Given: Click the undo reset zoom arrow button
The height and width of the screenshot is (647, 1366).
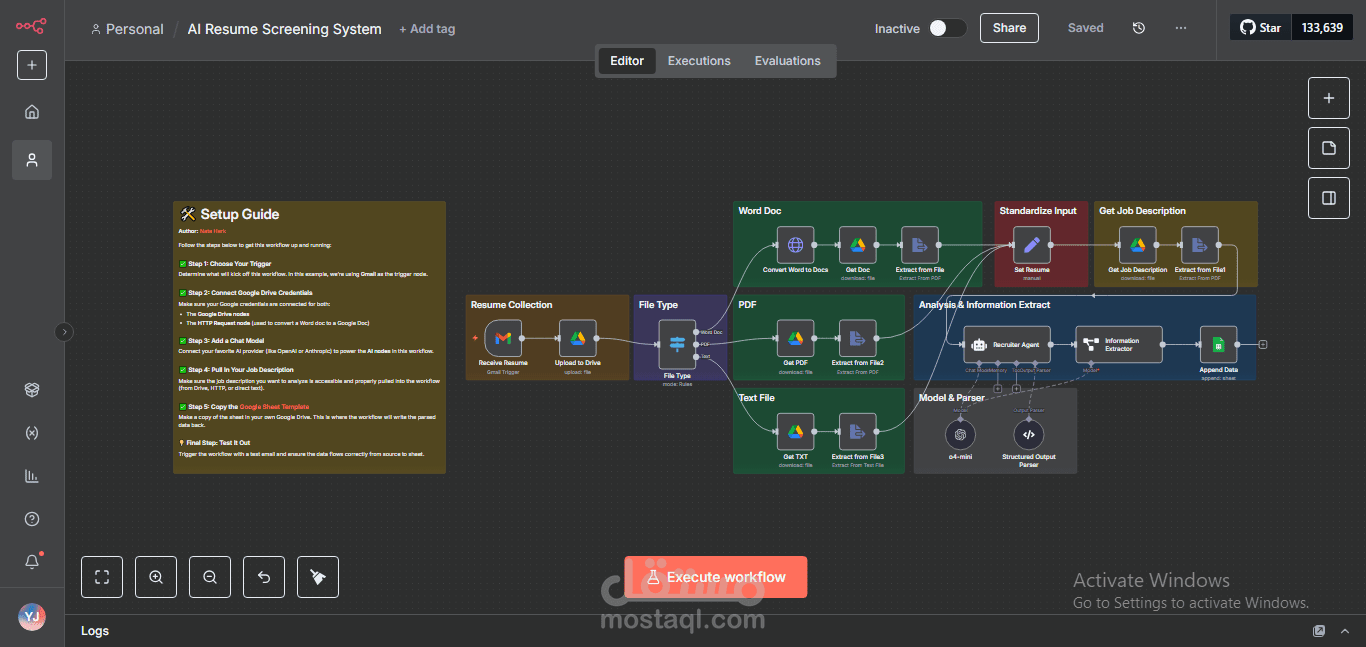Looking at the screenshot, I should pos(264,577).
